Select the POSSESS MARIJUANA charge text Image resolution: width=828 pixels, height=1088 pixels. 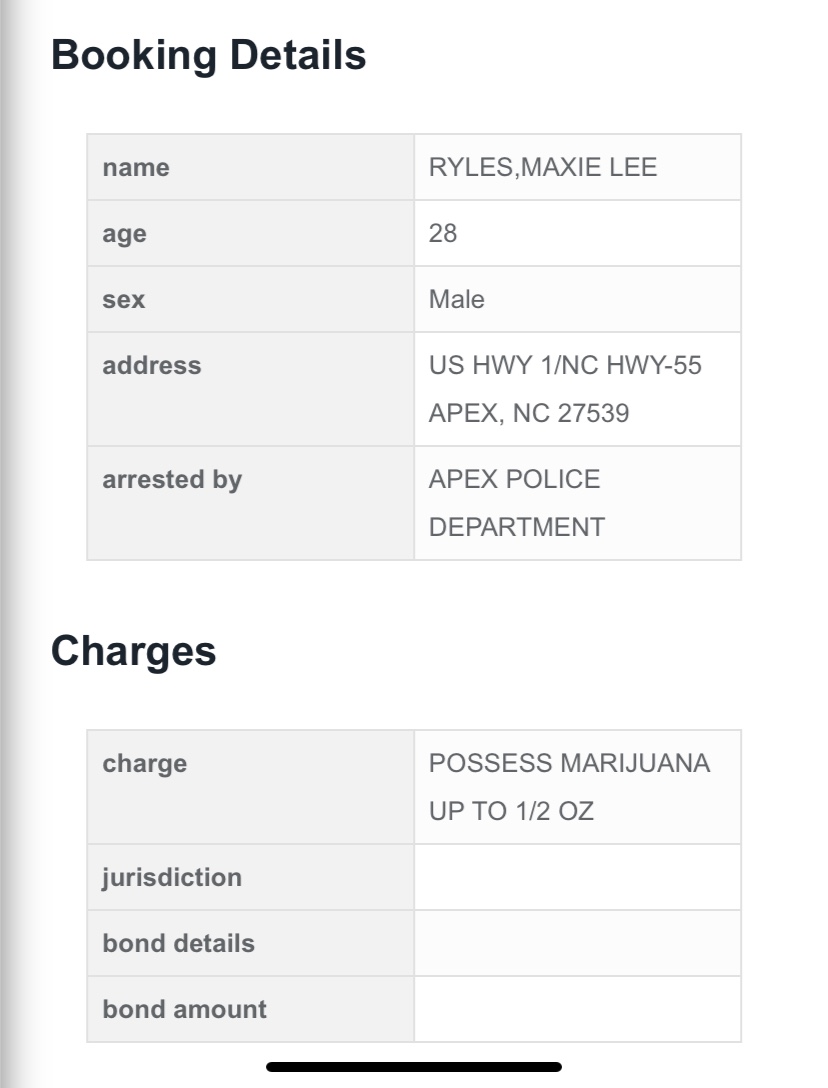point(569,764)
